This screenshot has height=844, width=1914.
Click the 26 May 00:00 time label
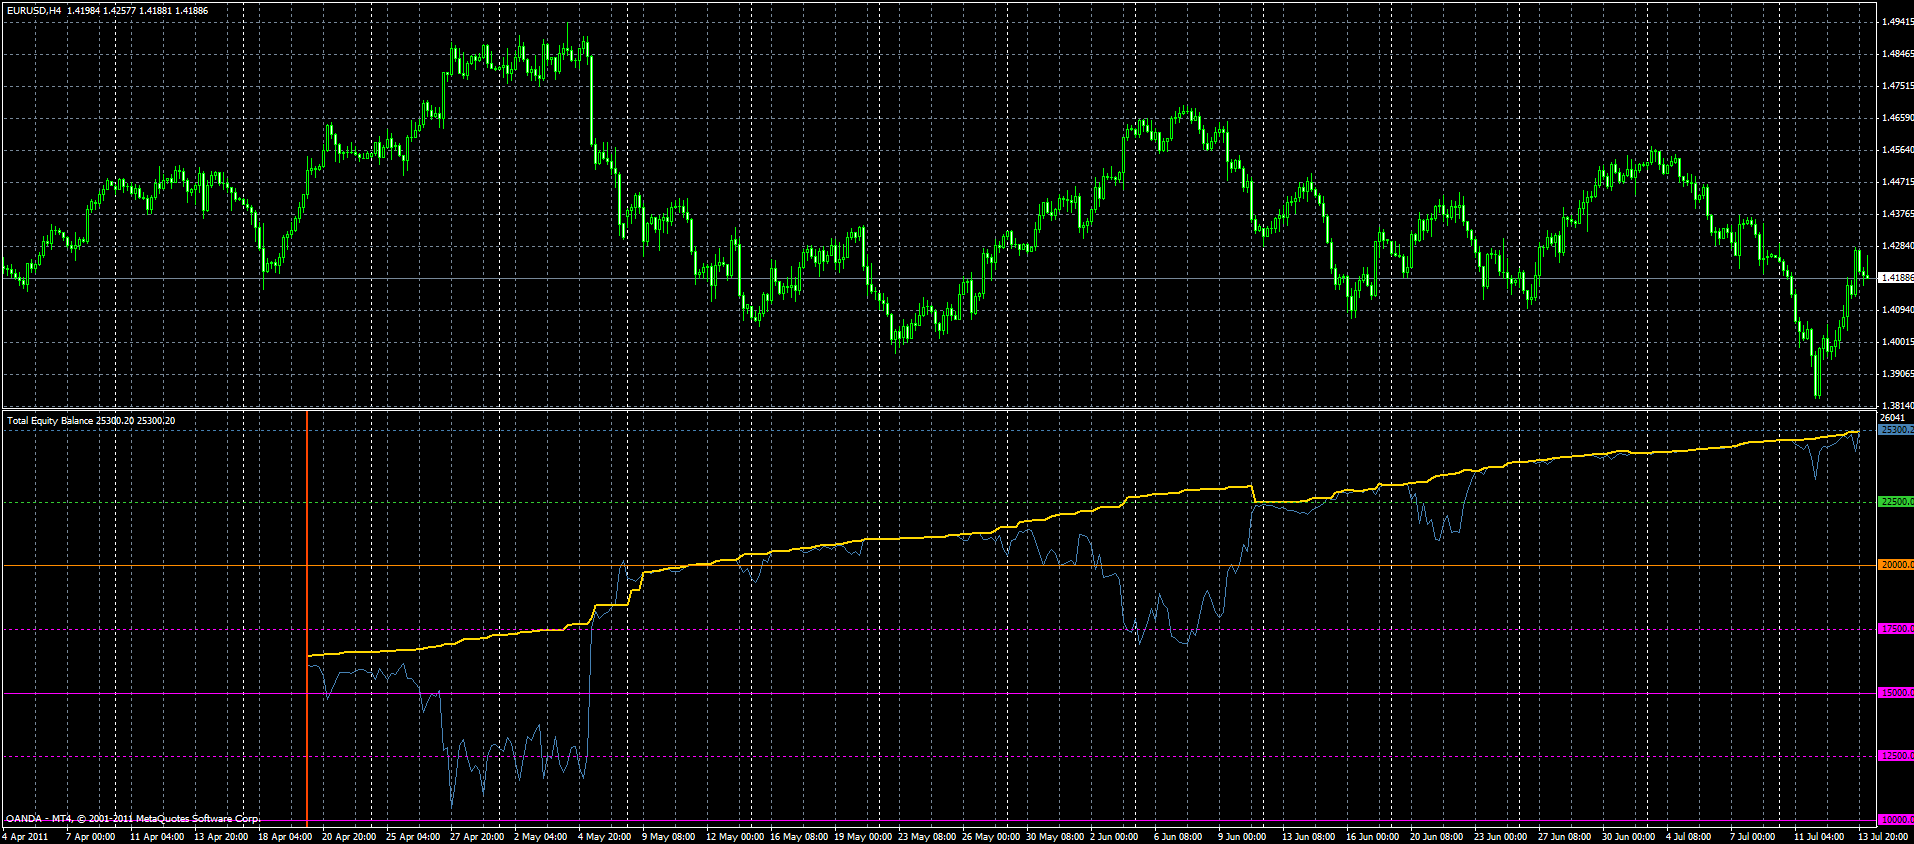991,837
